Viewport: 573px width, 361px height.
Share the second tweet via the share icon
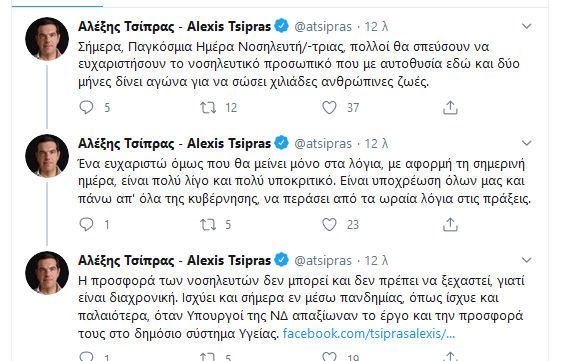click(x=450, y=224)
